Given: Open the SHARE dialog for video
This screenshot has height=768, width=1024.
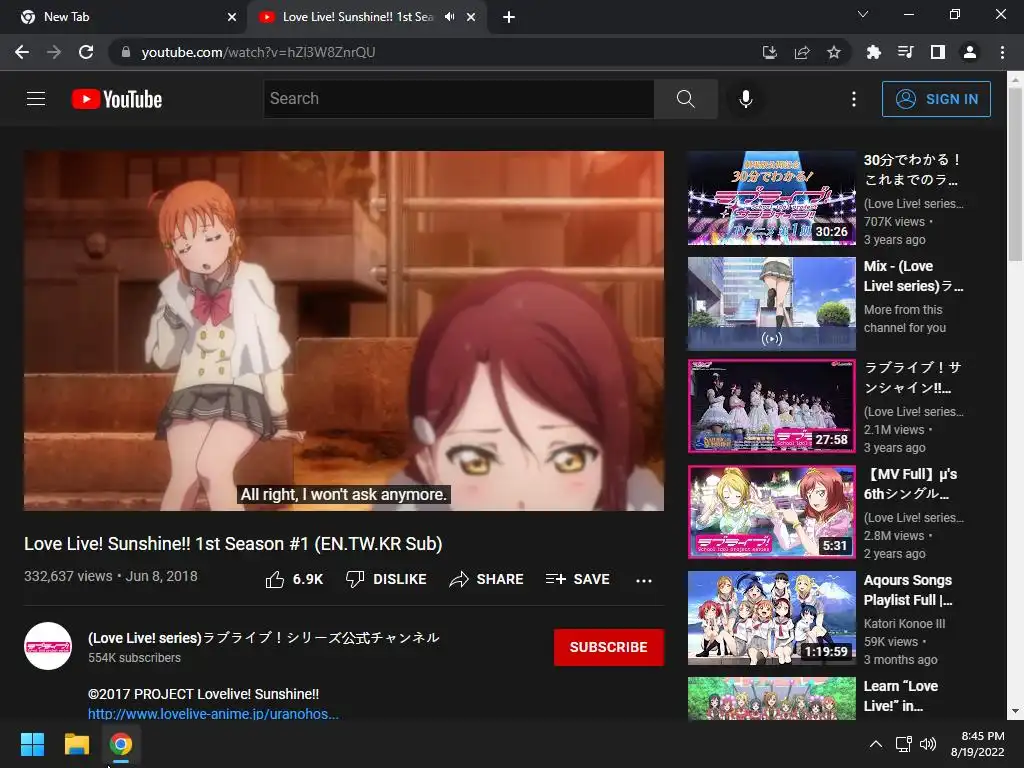Looking at the screenshot, I should [x=487, y=579].
